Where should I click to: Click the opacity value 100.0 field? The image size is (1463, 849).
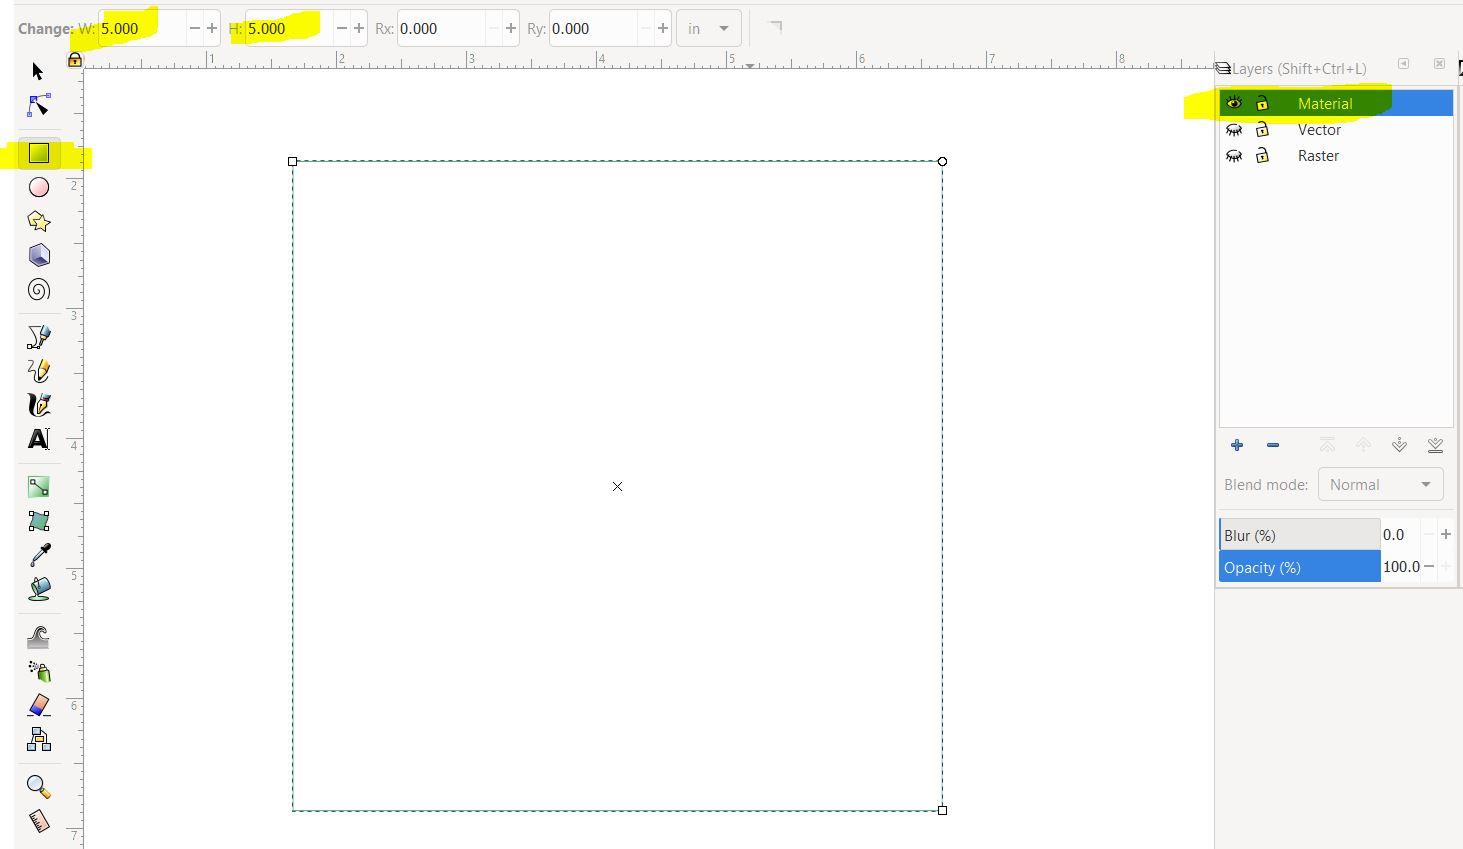[x=1401, y=567]
